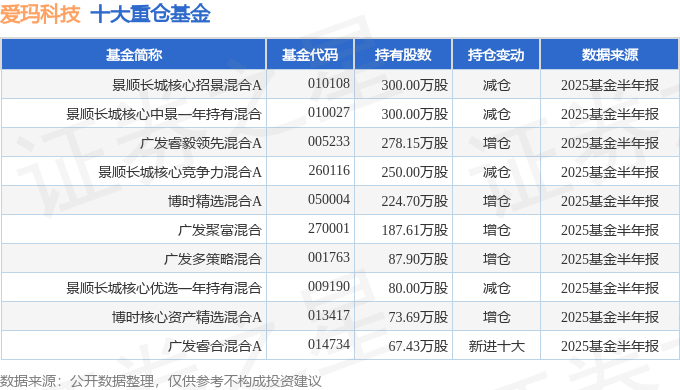Click the 十大重仓基金 heading
680x390 pixels.
[150, 14]
